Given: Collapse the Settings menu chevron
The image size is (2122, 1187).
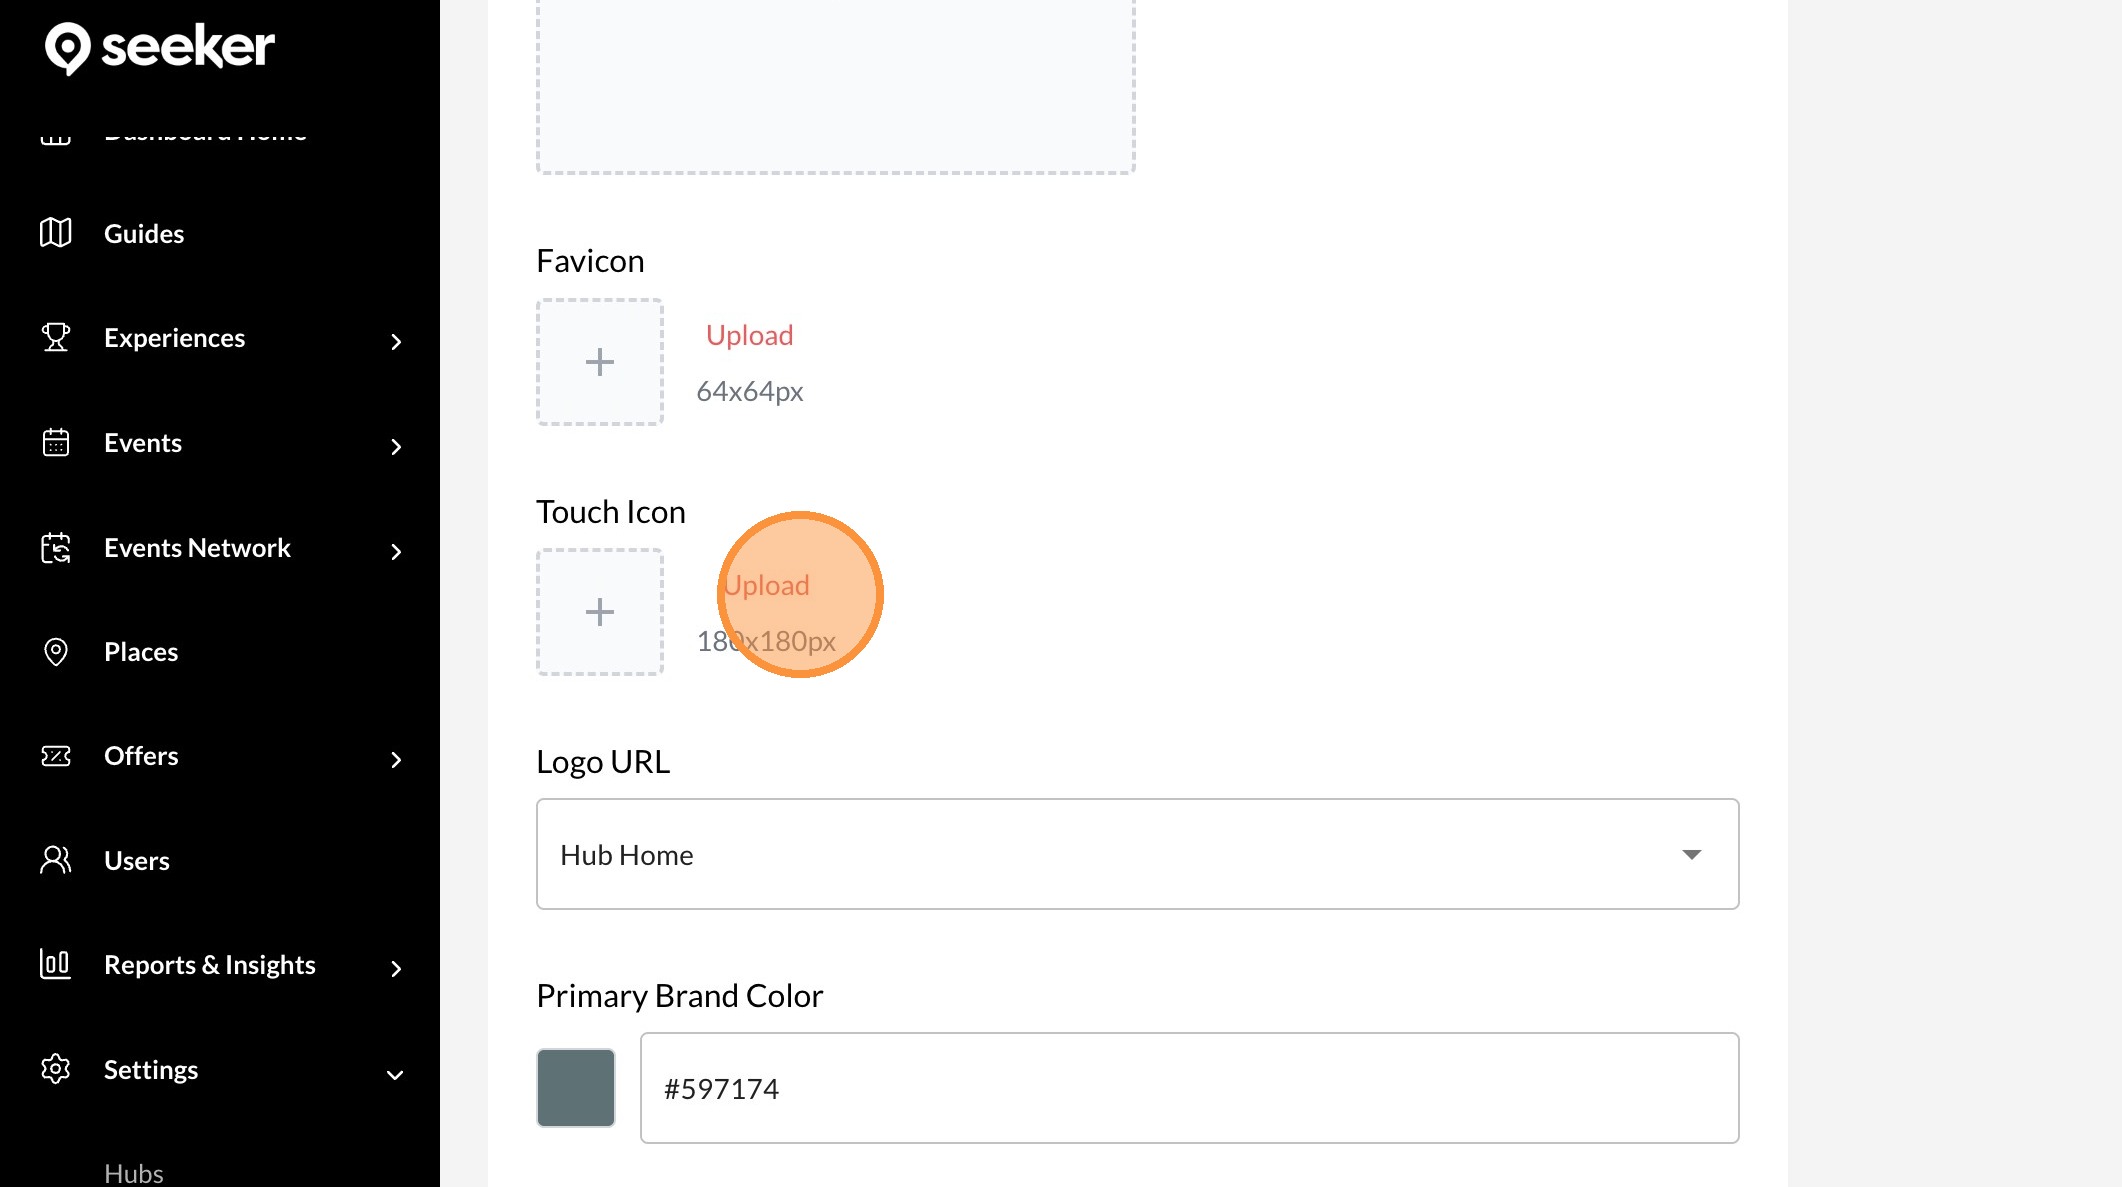Looking at the screenshot, I should pyautogui.click(x=395, y=1075).
